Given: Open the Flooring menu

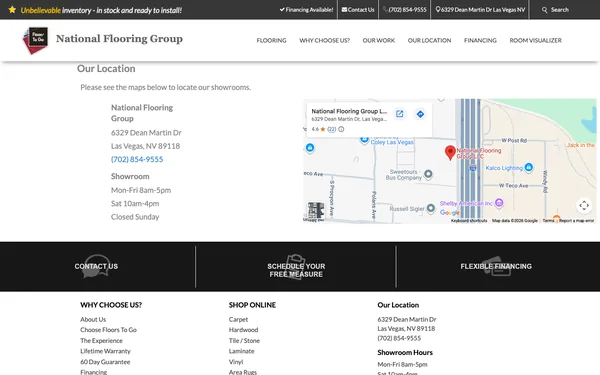Looking at the screenshot, I should tap(271, 40).
